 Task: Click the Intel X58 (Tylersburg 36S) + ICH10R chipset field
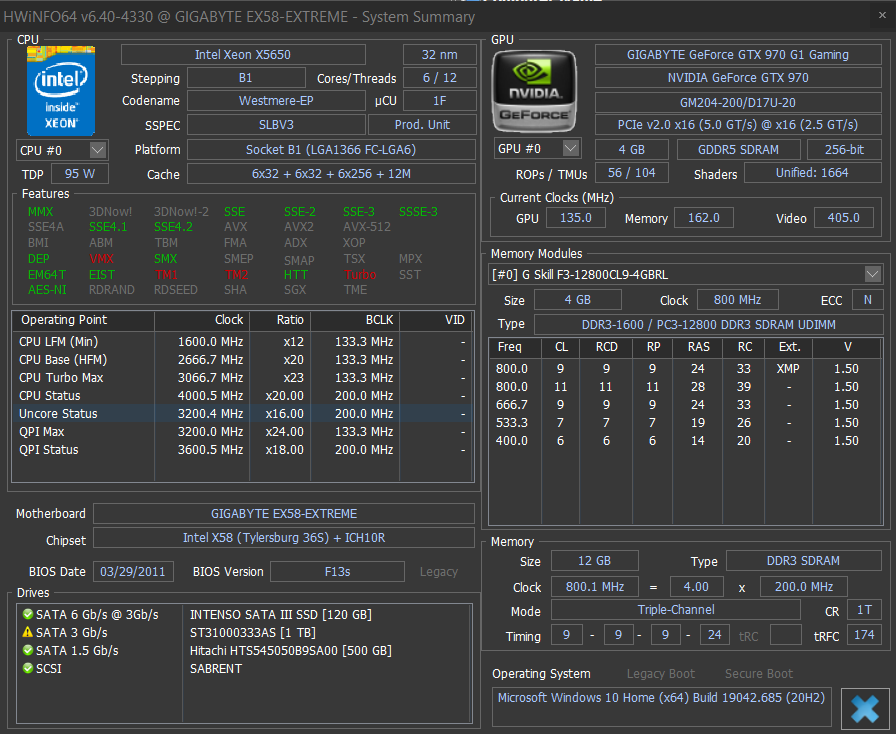284,538
